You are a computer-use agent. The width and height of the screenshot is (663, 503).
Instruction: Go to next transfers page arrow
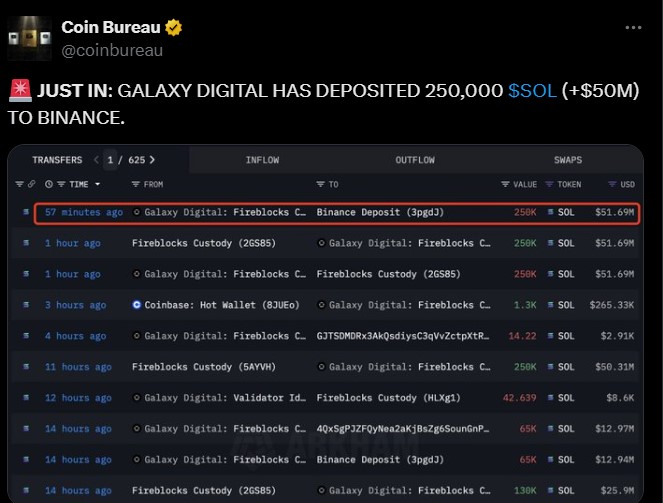pyautogui.click(x=152, y=159)
